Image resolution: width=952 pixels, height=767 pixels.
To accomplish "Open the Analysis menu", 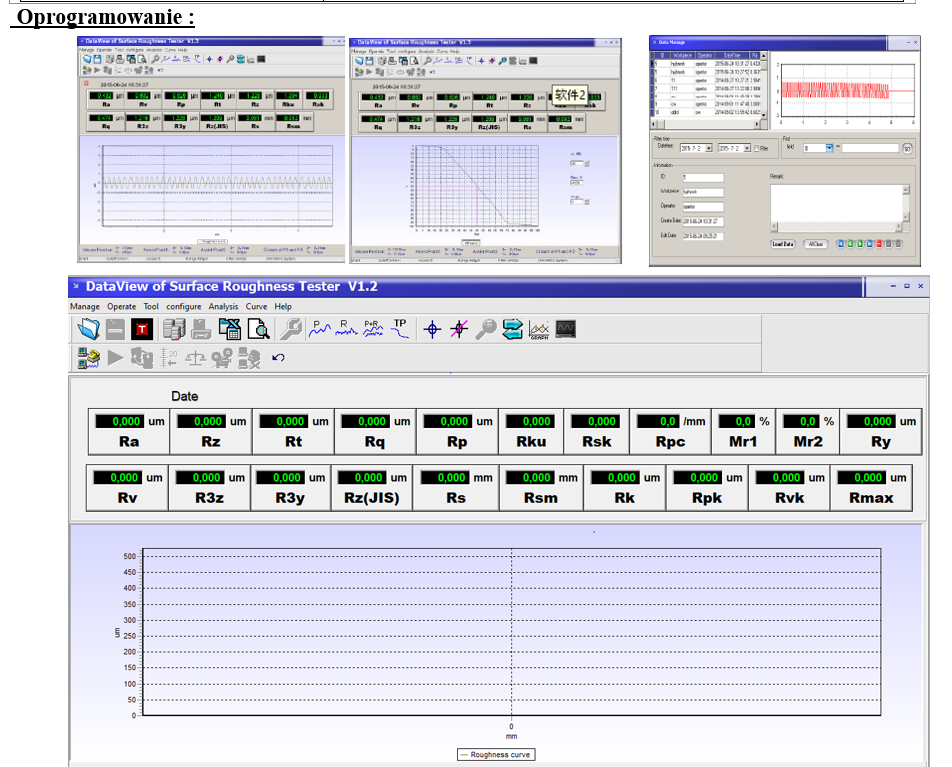I will click(x=223, y=306).
